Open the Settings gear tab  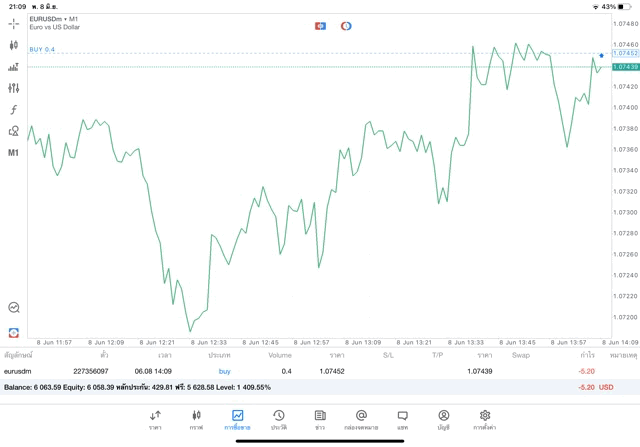(x=485, y=419)
